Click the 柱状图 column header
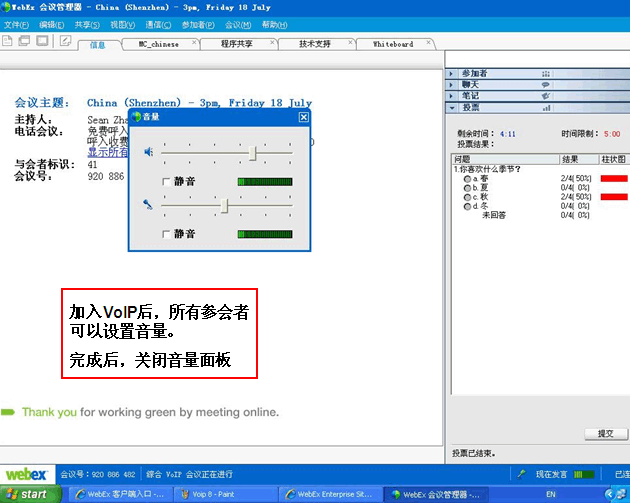 [x=614, y=159]
